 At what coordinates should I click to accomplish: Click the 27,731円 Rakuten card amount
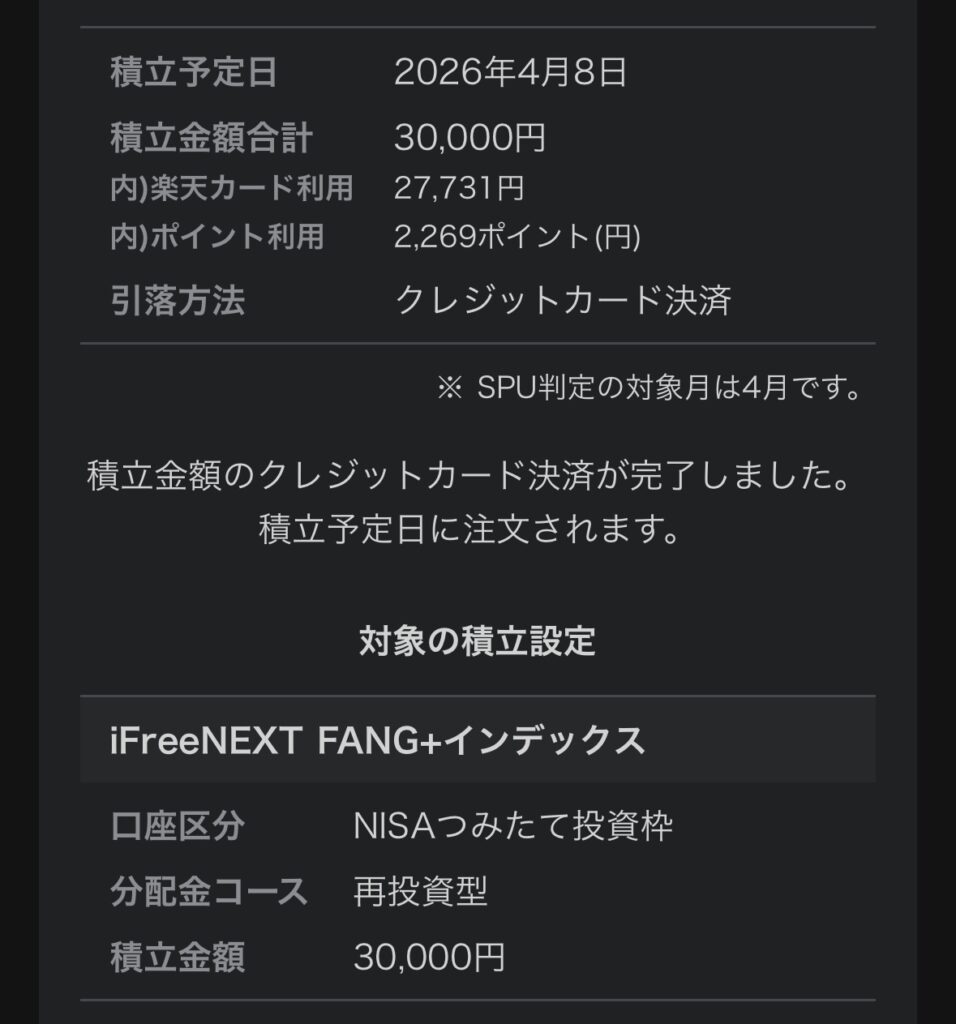459,188
